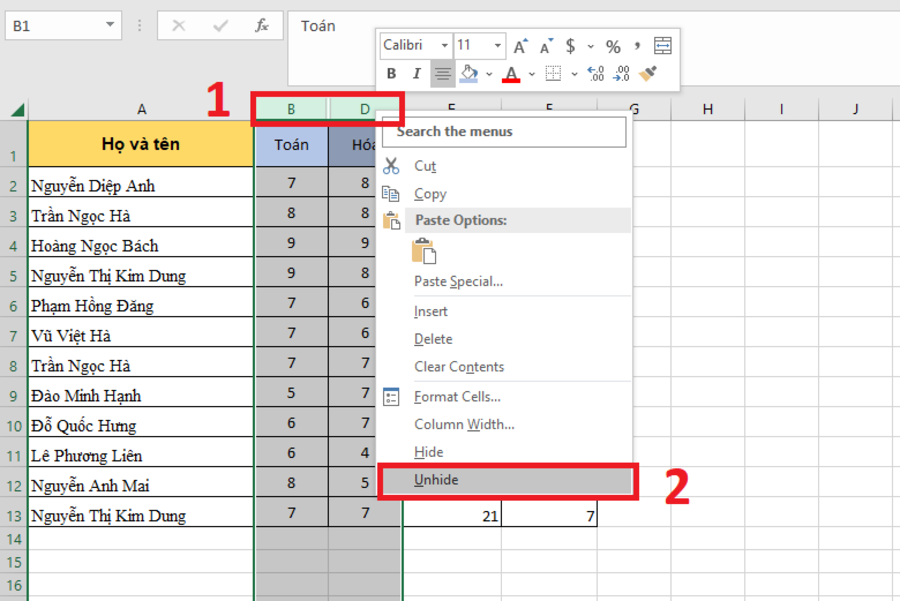Apply percent style format
Image resolution: width=900 pixels, height=601 pixels.
click(x=613, y=46)
